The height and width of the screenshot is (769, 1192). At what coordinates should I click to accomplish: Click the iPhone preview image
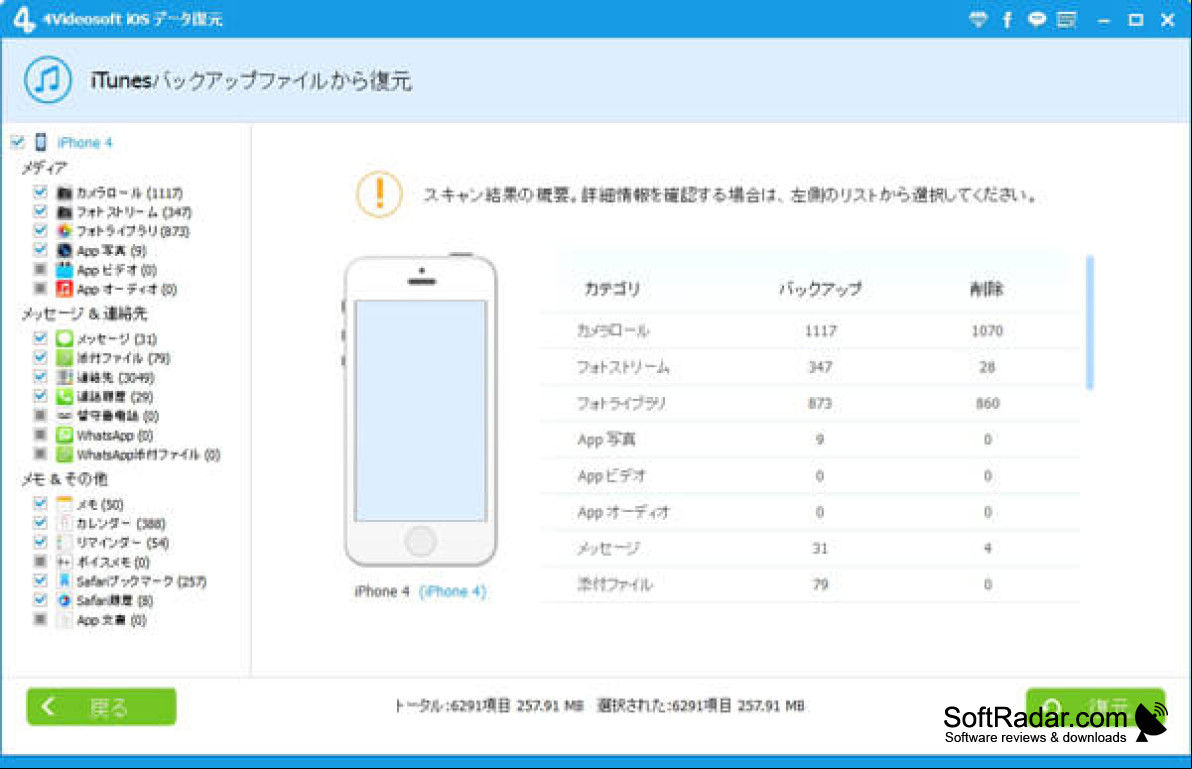coord(420,411)
